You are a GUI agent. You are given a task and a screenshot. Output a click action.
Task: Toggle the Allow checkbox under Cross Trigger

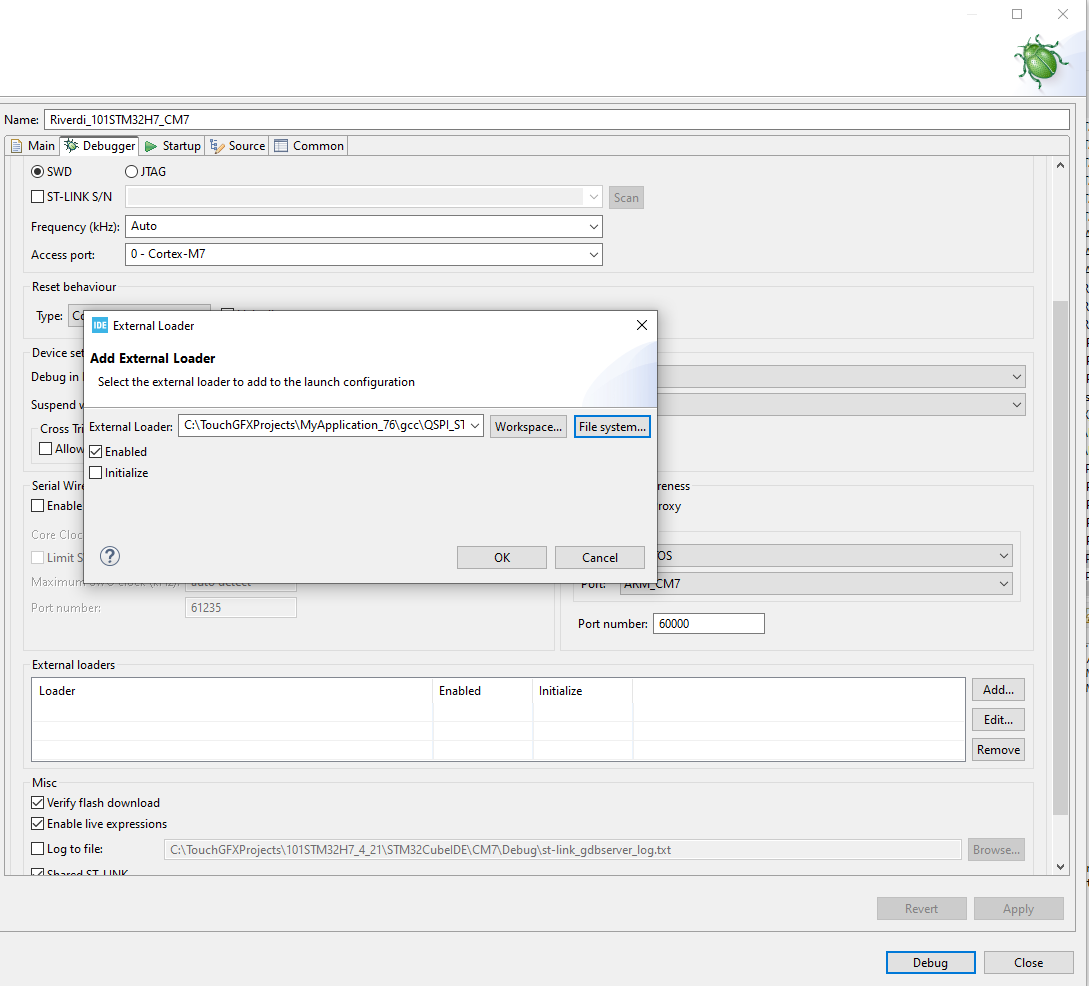tap(46, 449)
